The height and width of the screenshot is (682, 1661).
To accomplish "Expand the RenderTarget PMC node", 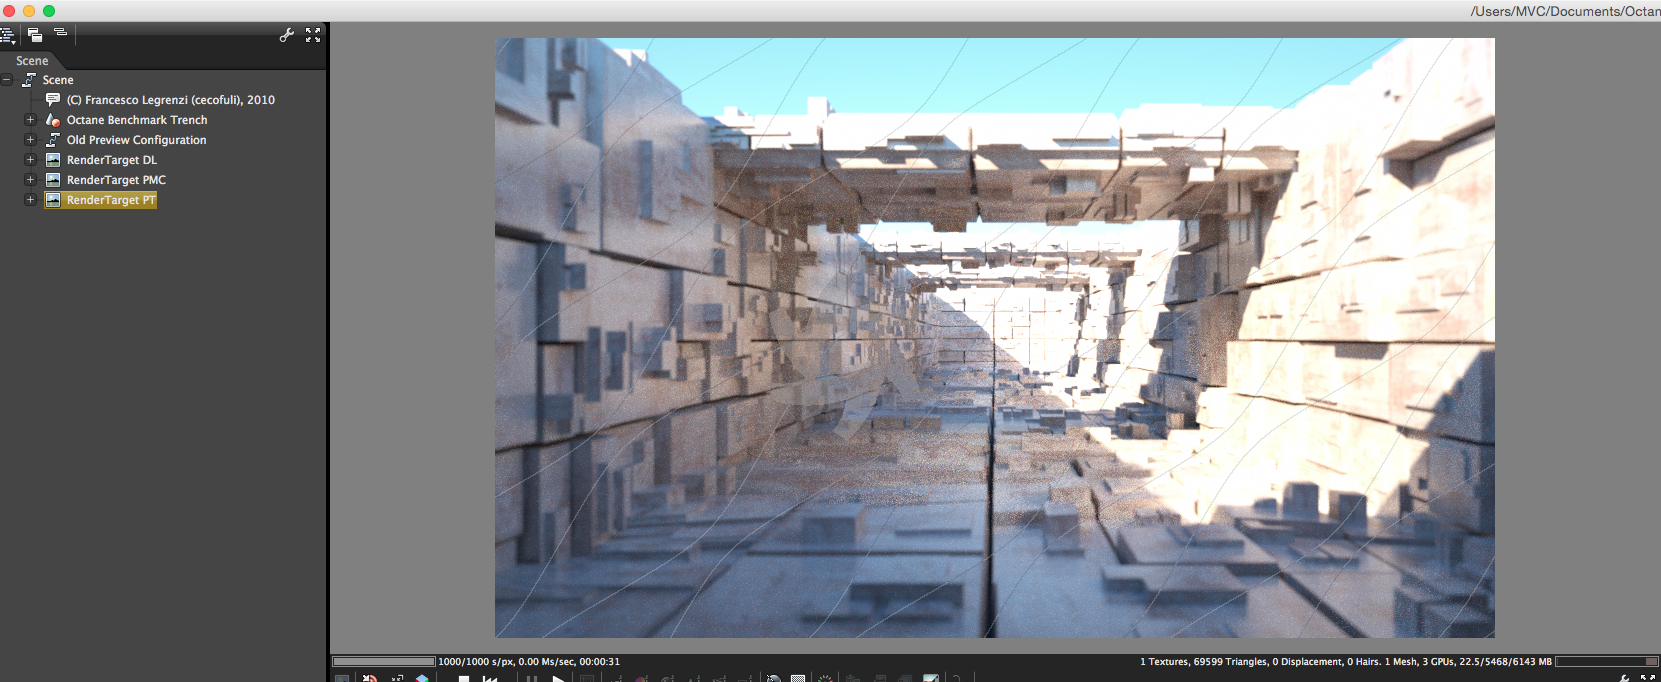I will pyautogui.click(x=30, y=180).
